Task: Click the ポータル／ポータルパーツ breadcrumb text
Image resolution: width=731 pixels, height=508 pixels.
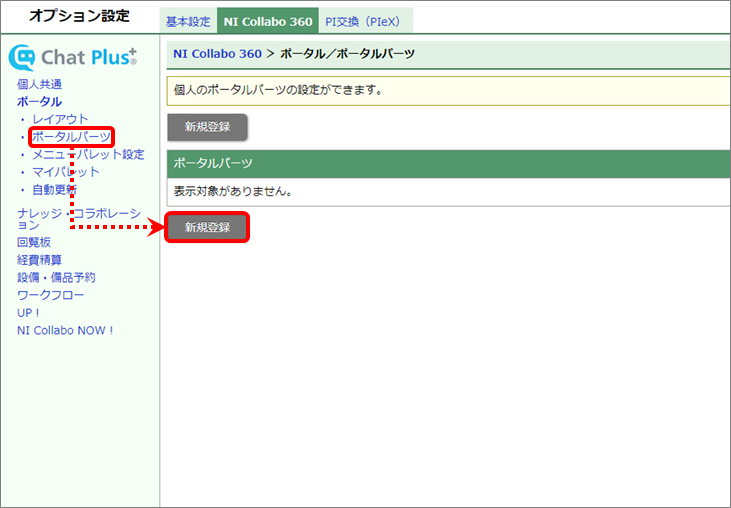Action: (x=347, y=54)
